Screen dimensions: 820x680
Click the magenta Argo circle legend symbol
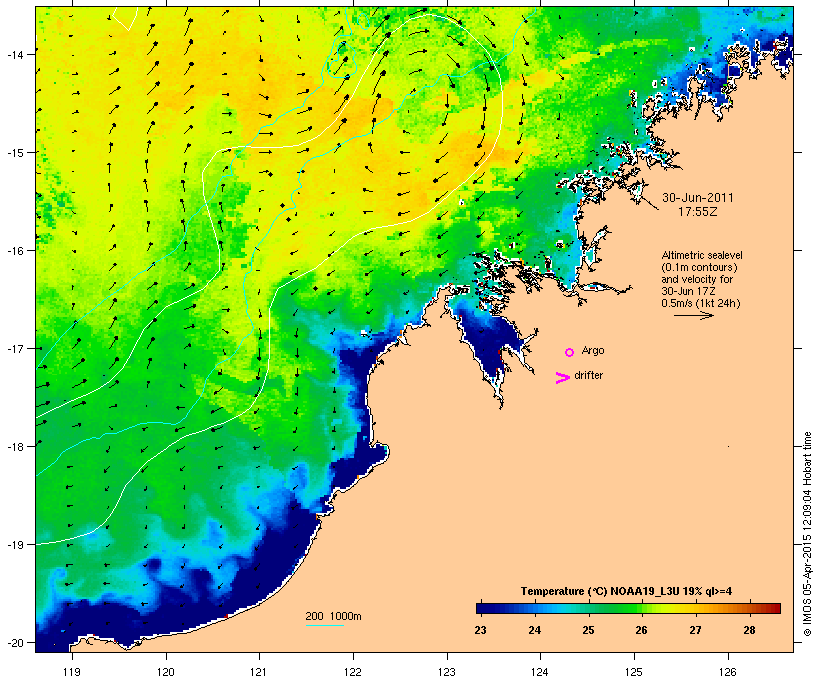[x=570, y=352]
